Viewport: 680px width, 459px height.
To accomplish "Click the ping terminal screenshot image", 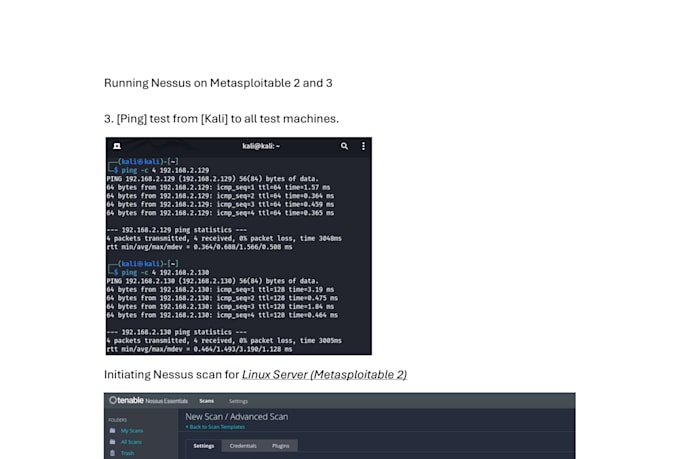I will coord(239,246).
